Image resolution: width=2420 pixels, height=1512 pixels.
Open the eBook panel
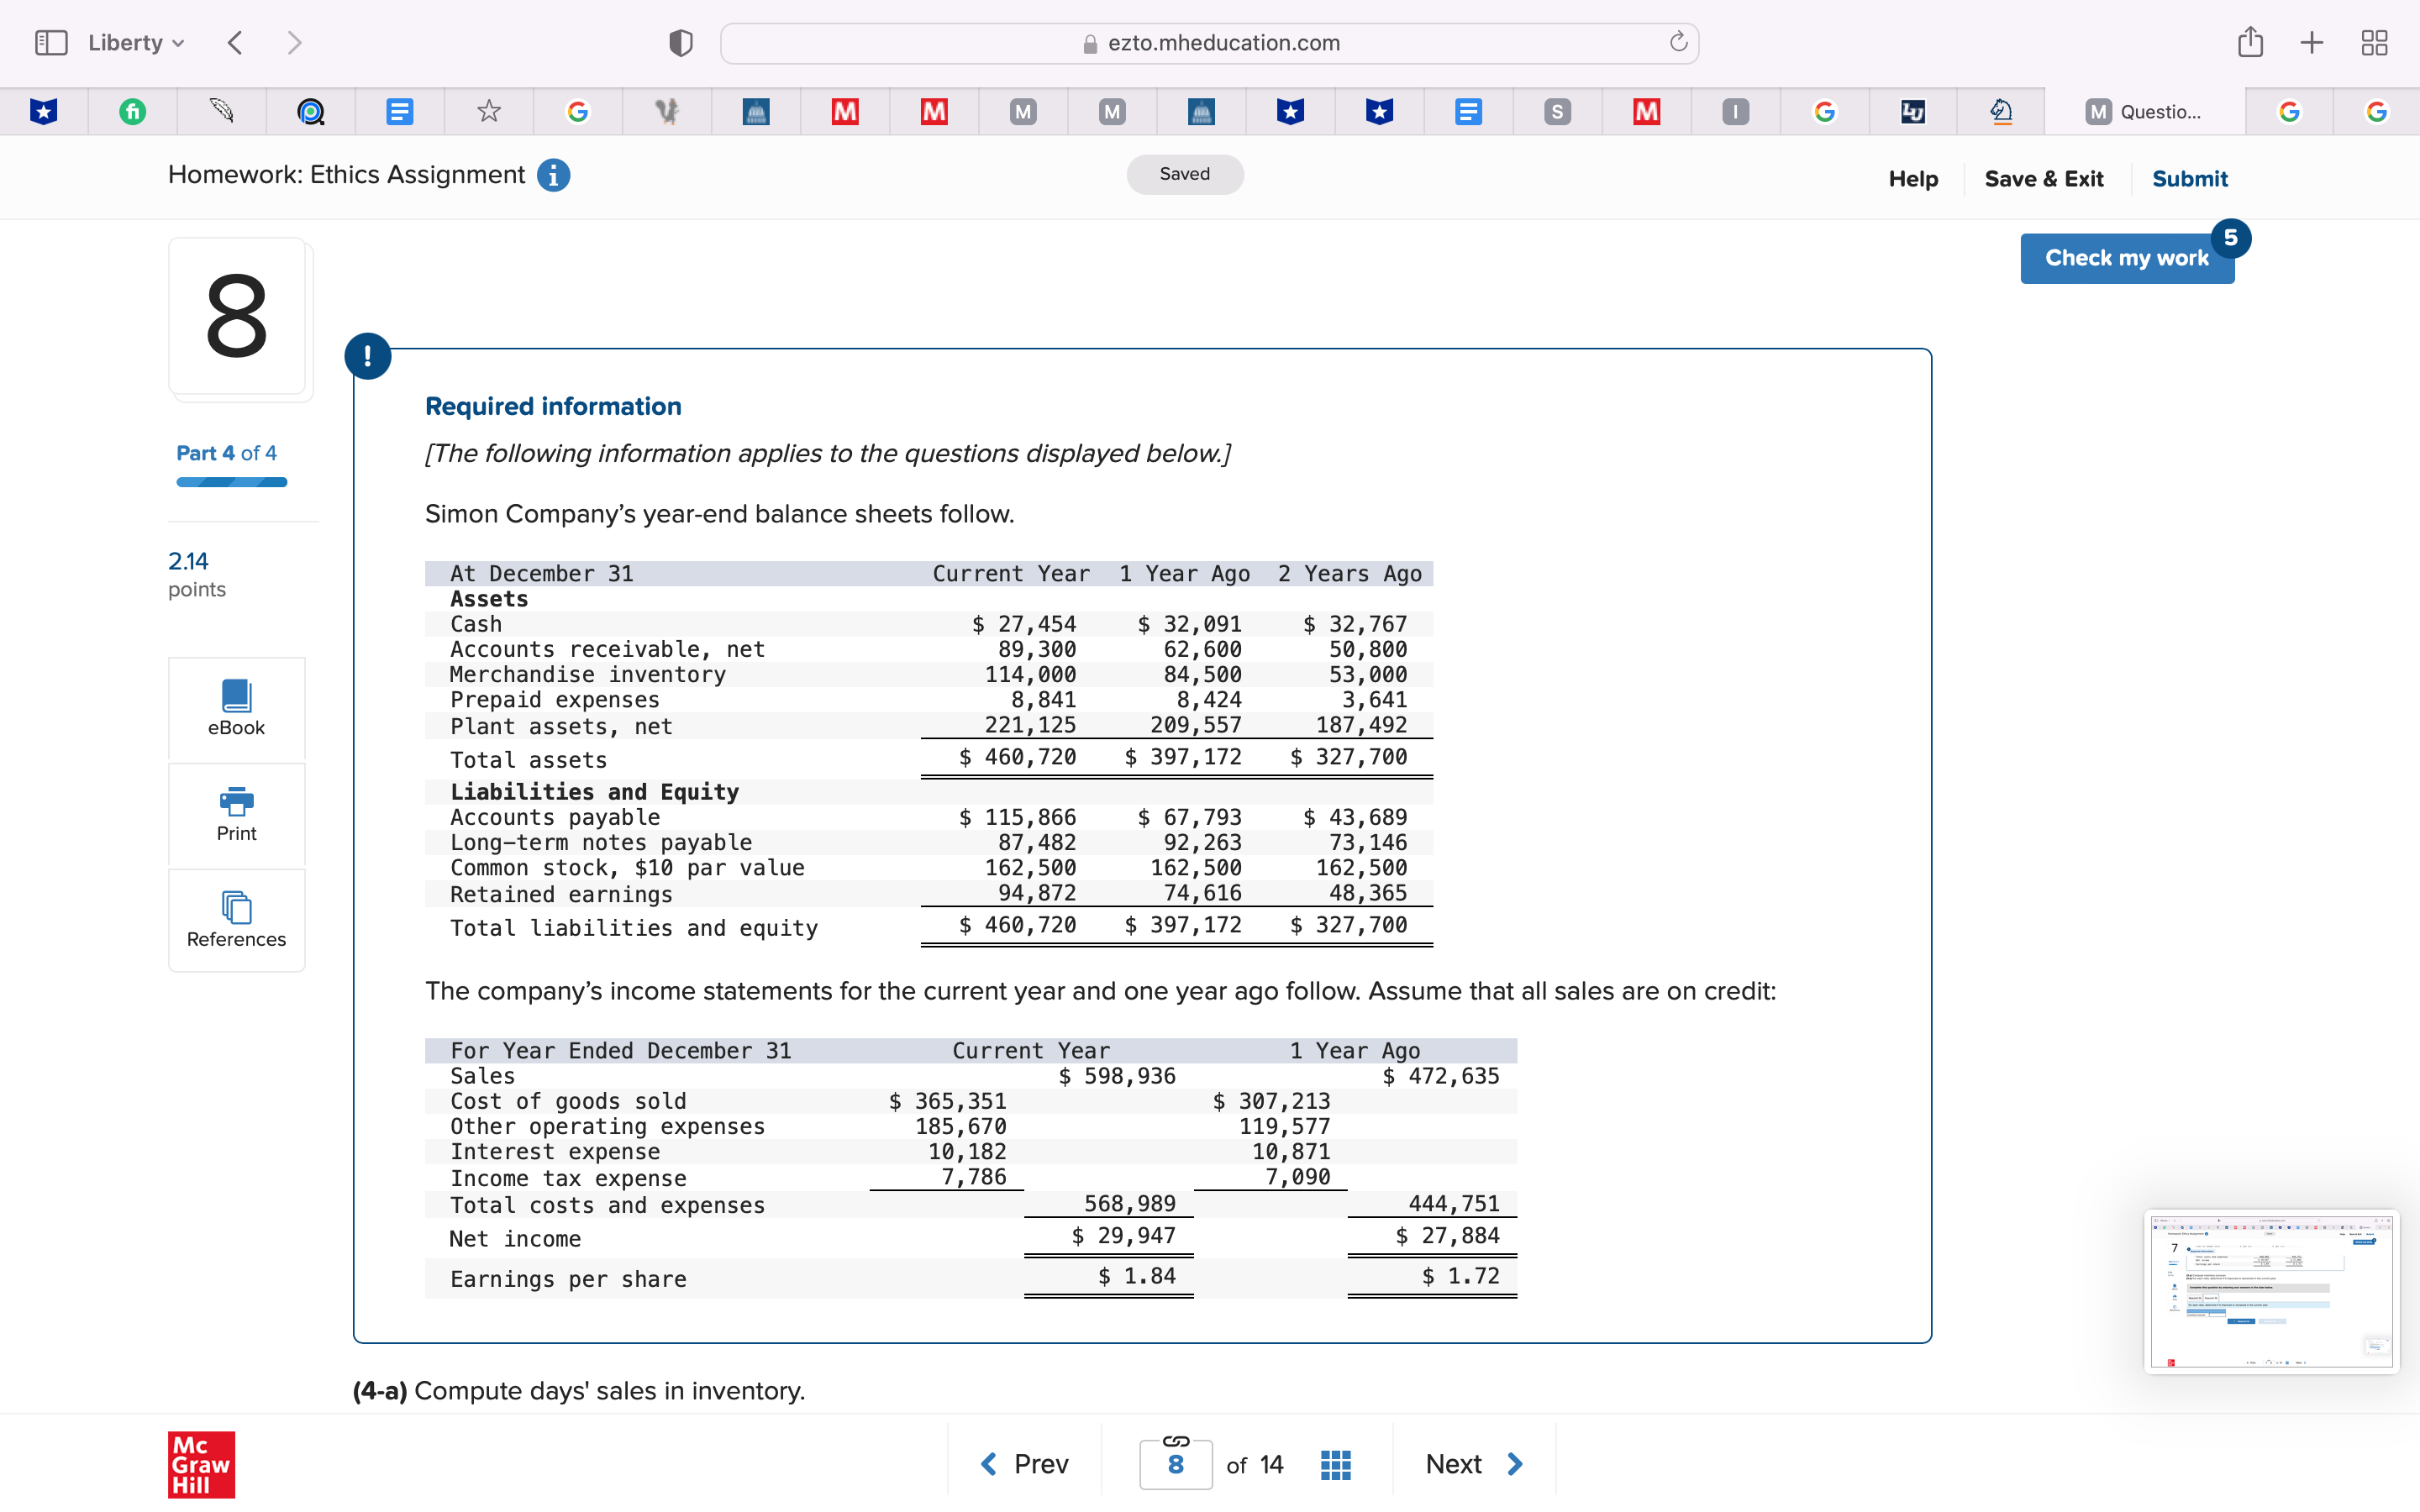236,708
